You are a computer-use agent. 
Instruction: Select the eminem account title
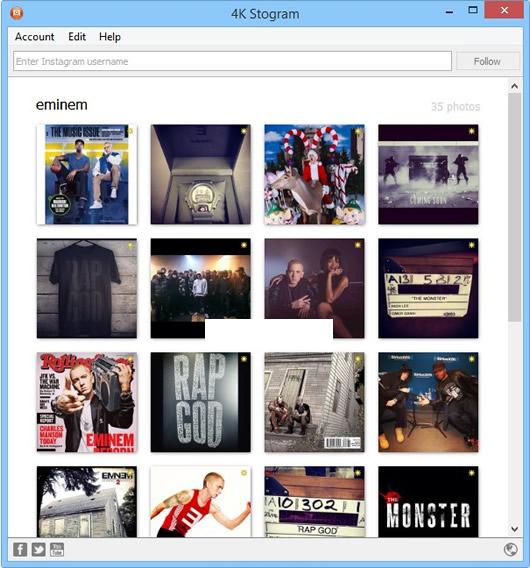[62, 105]
